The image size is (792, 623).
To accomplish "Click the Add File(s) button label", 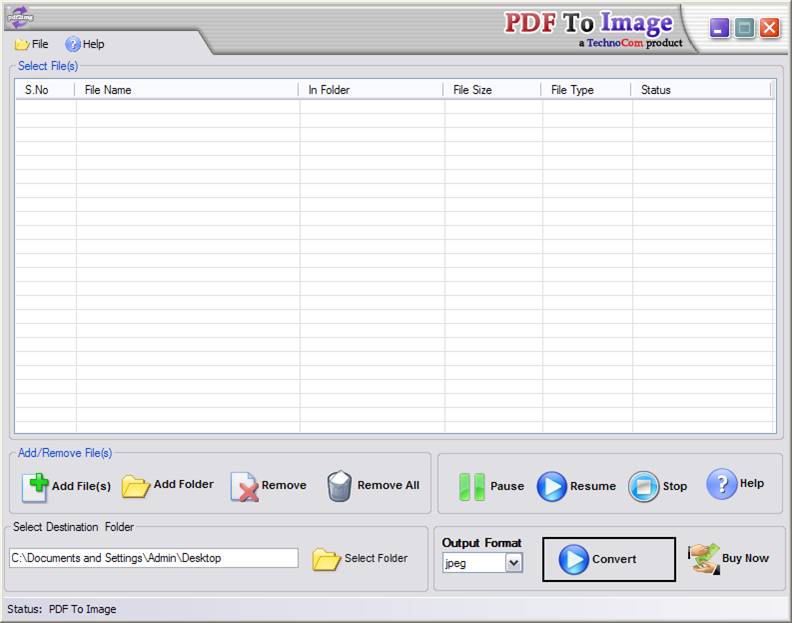I will 81,486.
